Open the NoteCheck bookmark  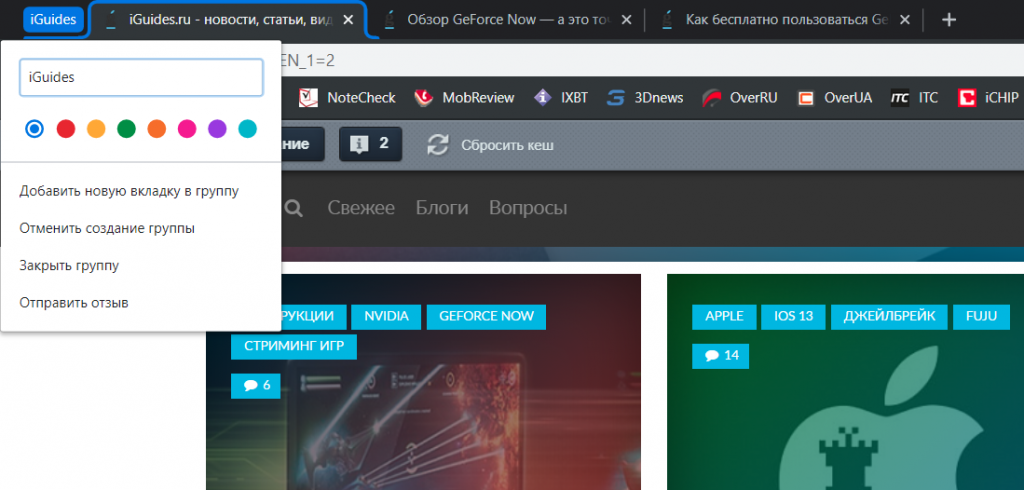[347, 98]
